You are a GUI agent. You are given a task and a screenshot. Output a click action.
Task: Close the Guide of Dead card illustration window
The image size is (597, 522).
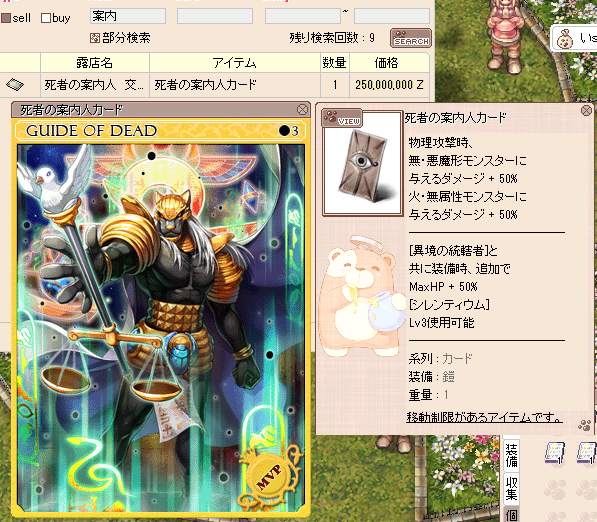[x=302, y=110]
